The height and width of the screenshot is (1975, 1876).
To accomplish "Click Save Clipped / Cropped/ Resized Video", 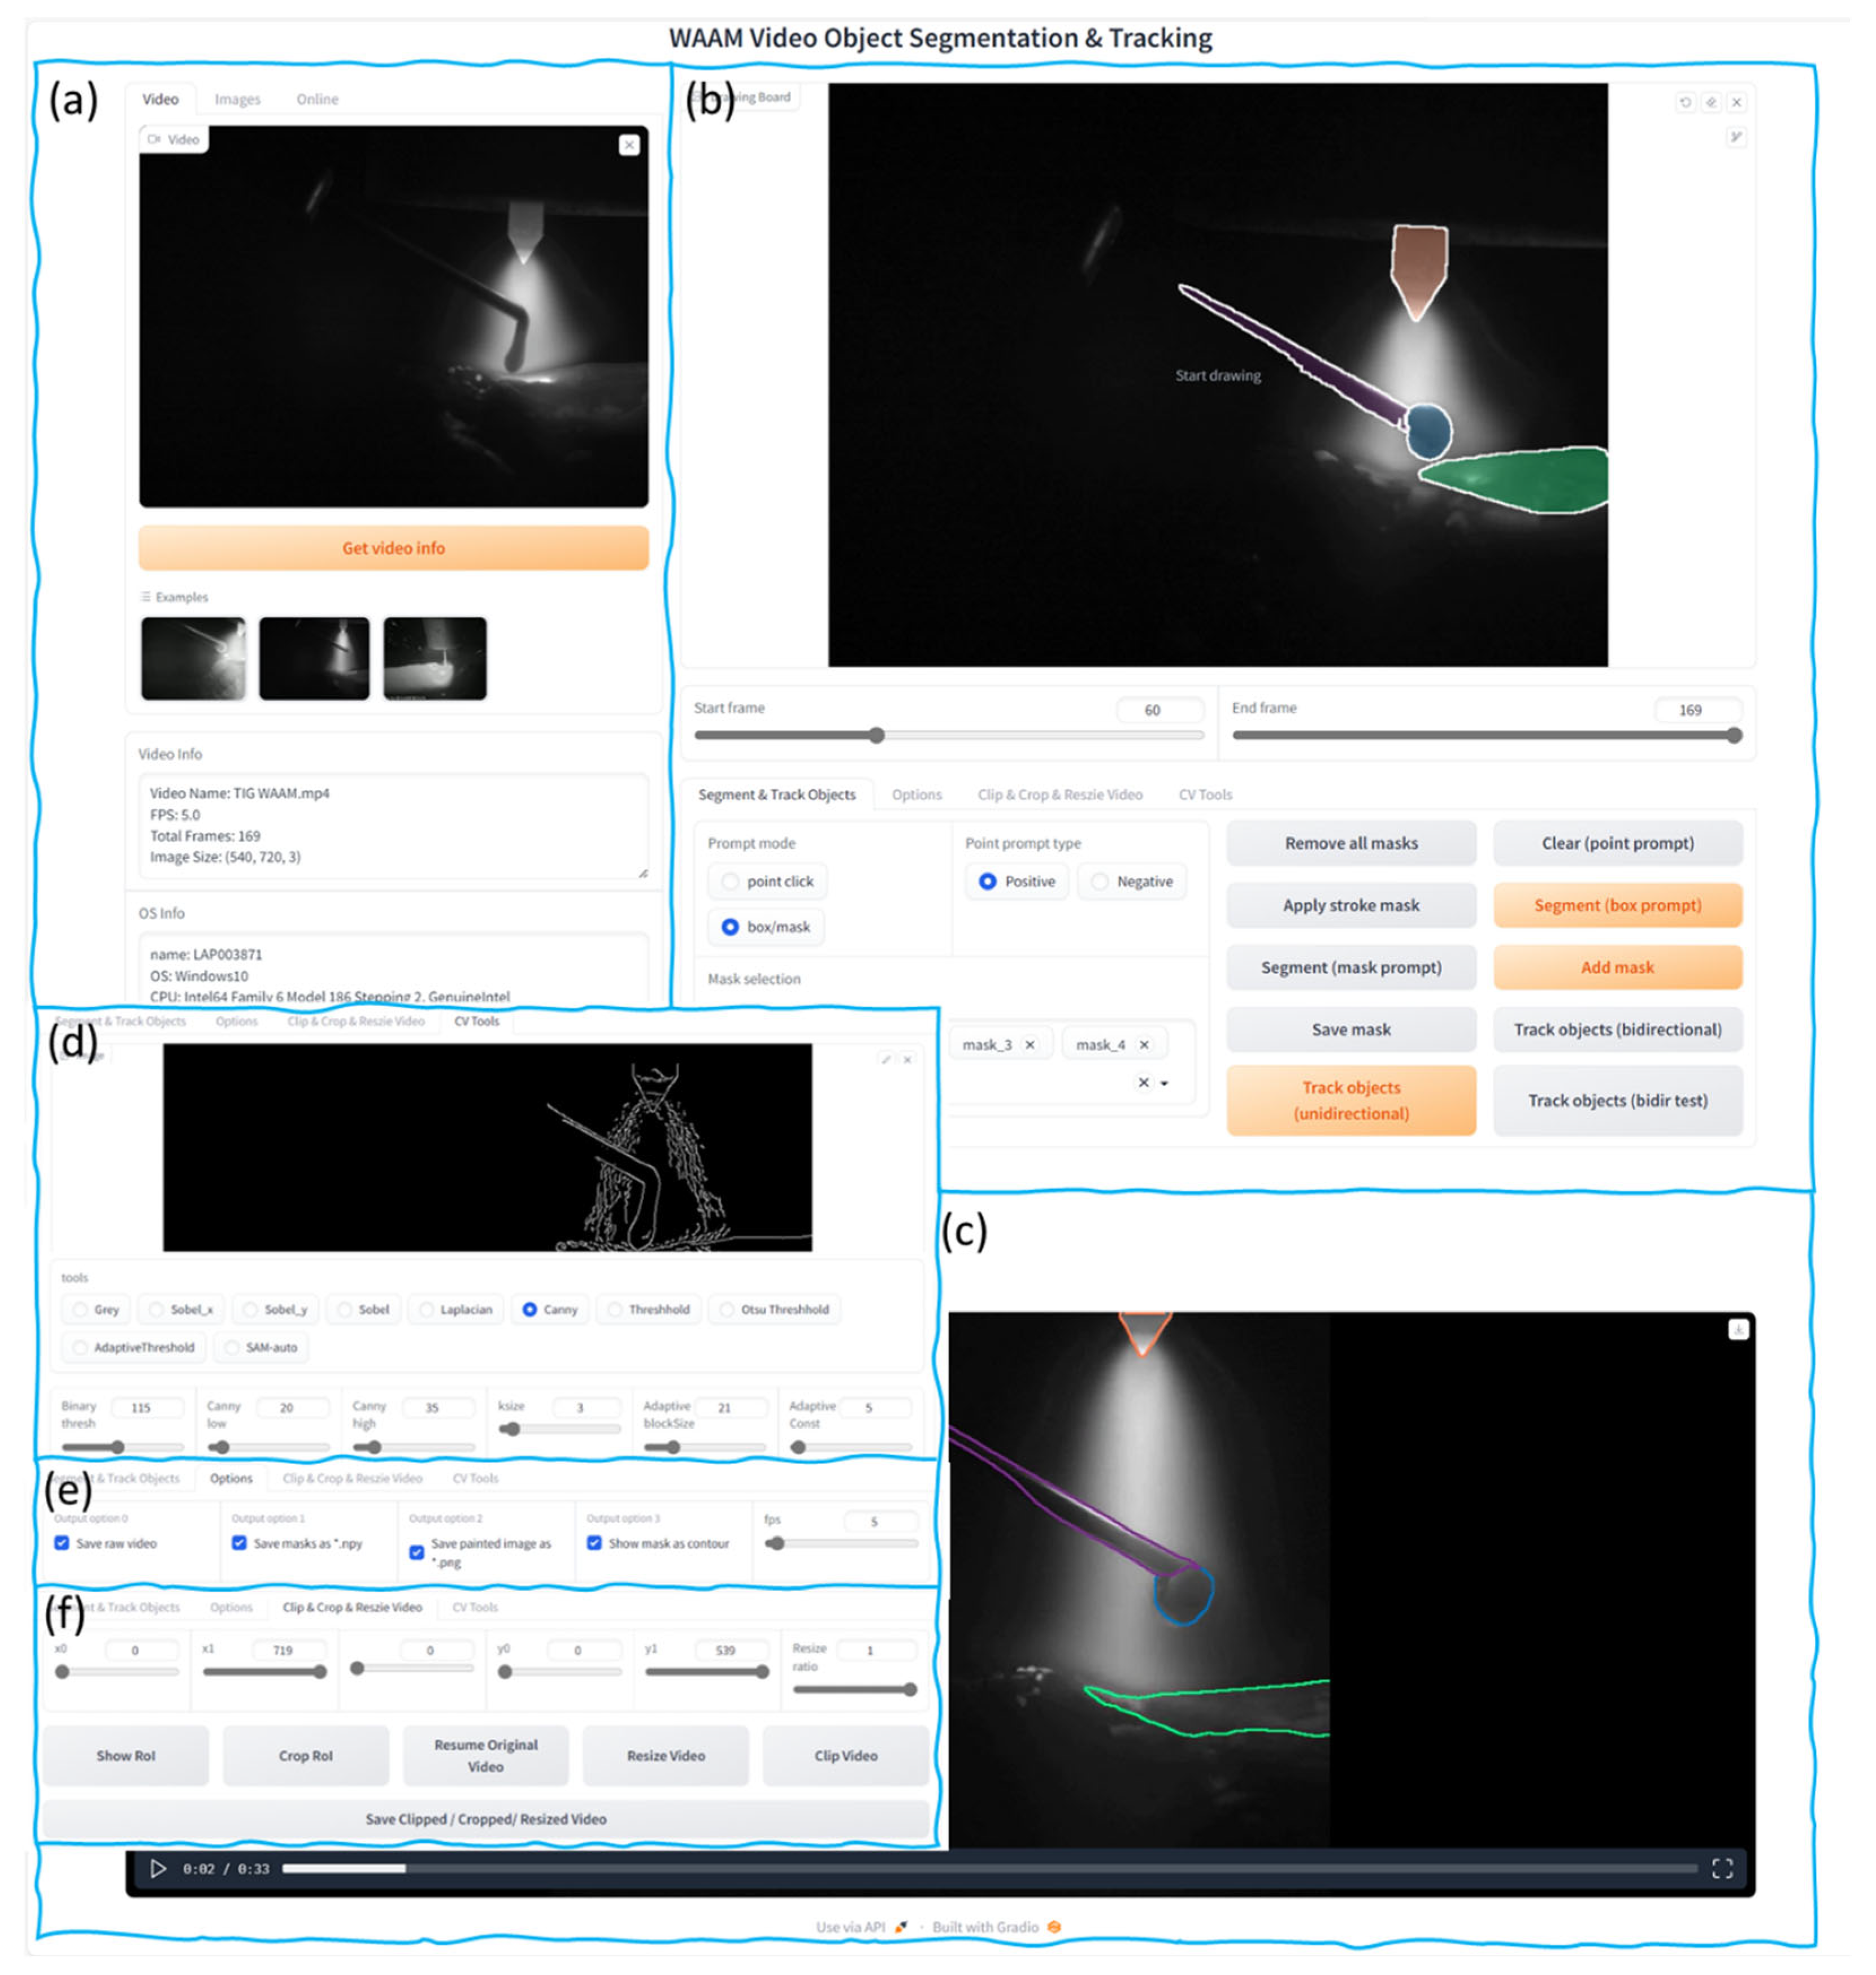I will pos(486,1819).
